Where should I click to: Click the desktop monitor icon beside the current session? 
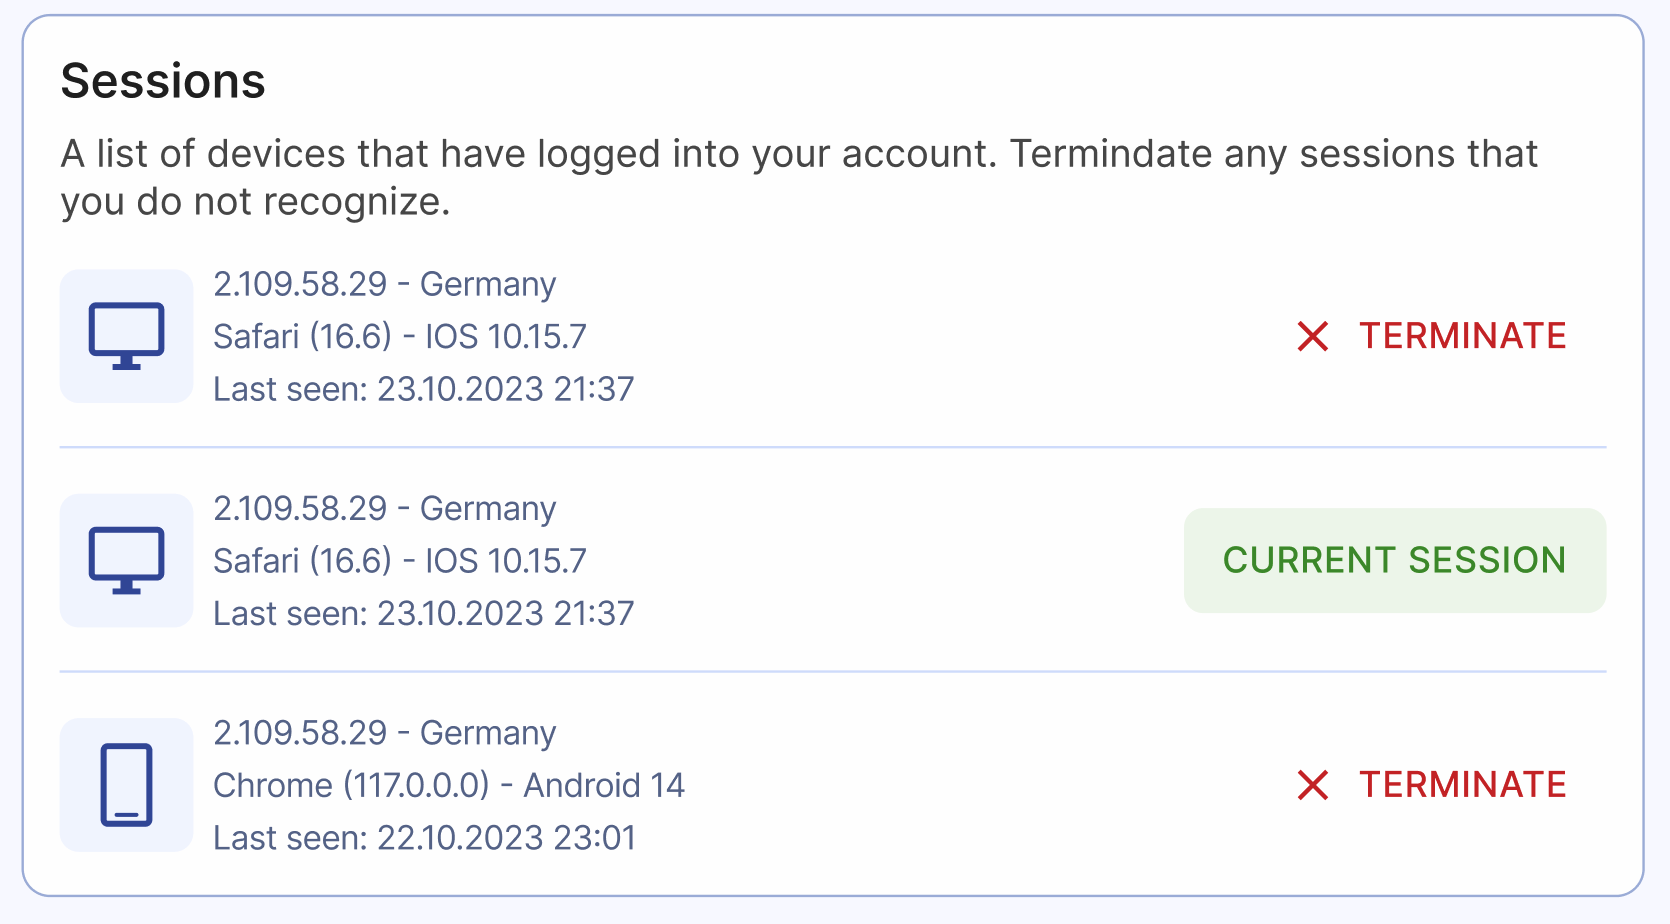pyautogui.click(x=126, y=560)
